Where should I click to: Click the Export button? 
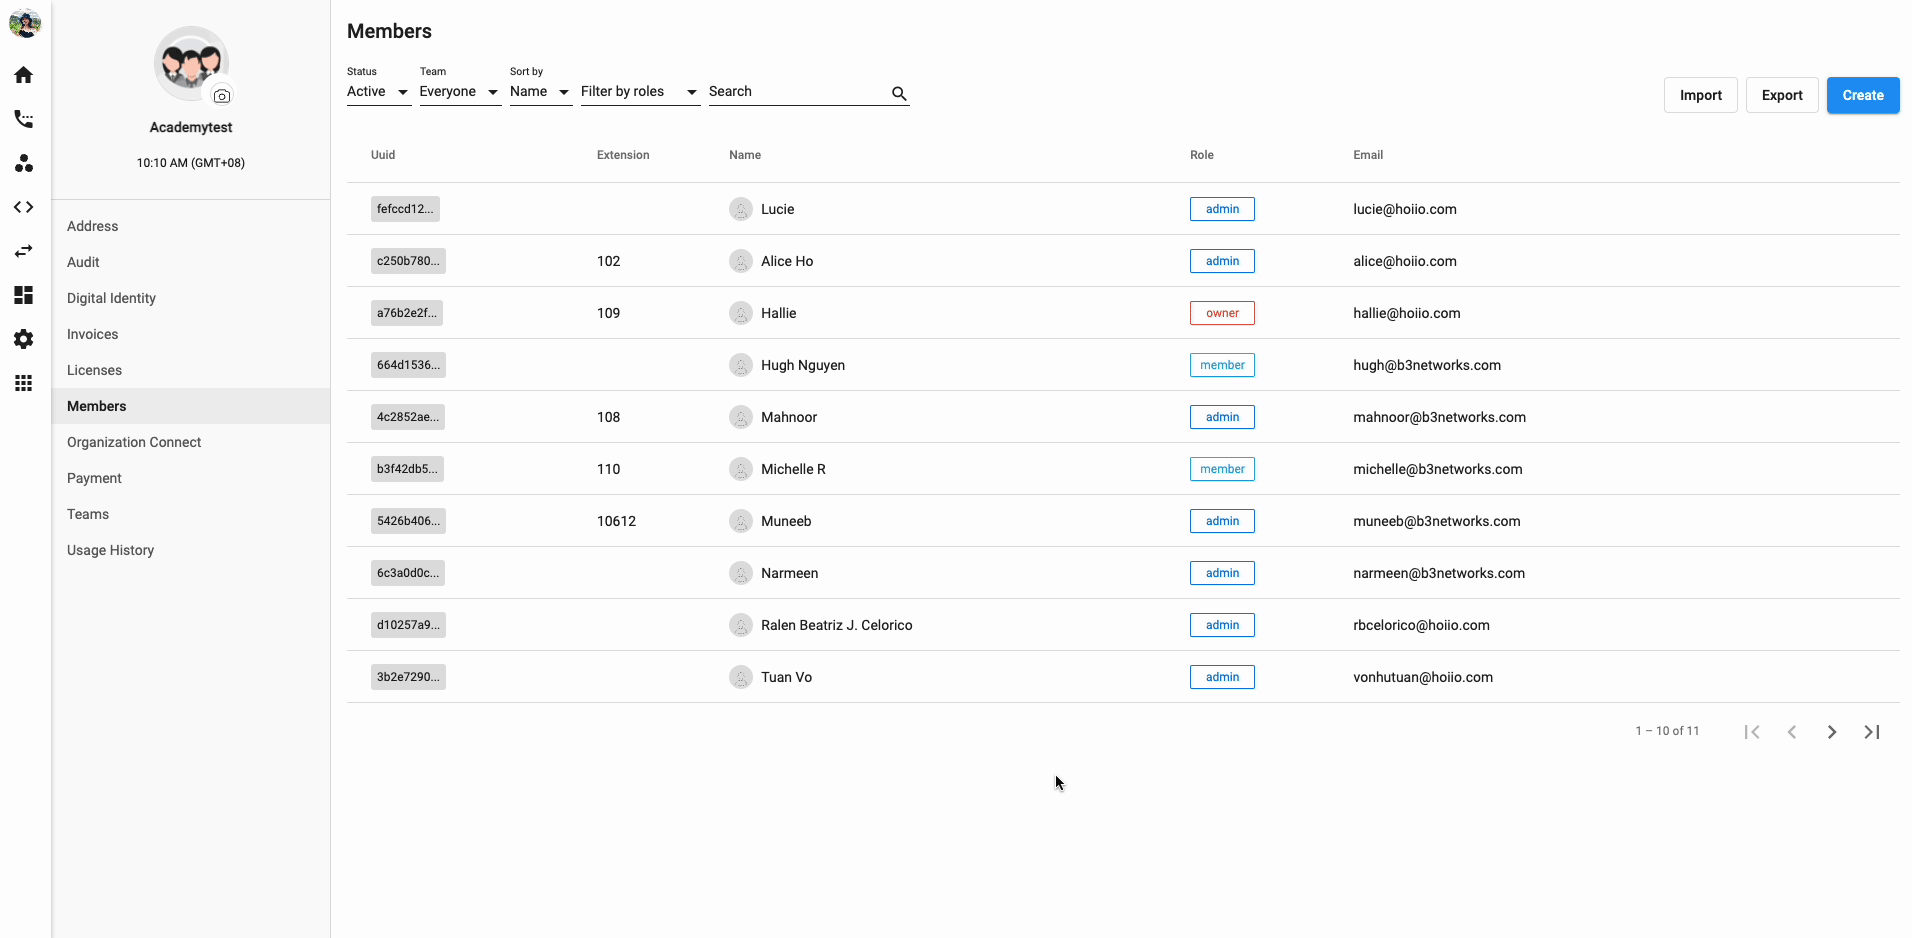pyautogui.click(x=1782, y=95)
